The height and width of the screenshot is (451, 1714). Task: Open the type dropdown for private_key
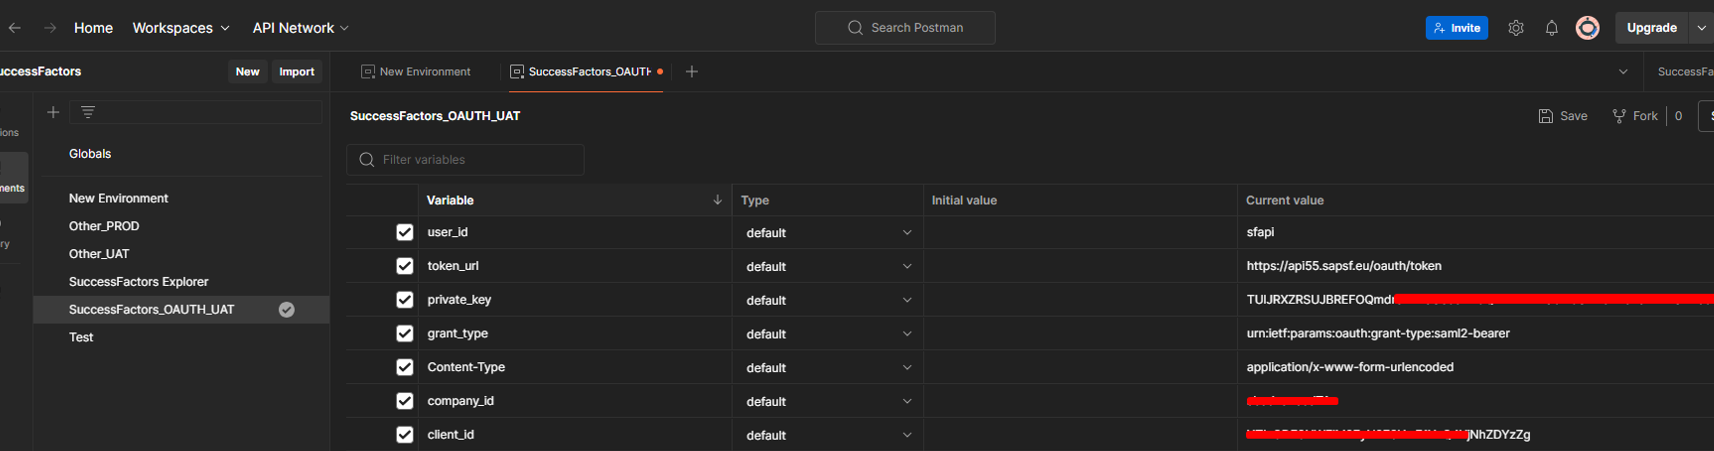point(828,300)
